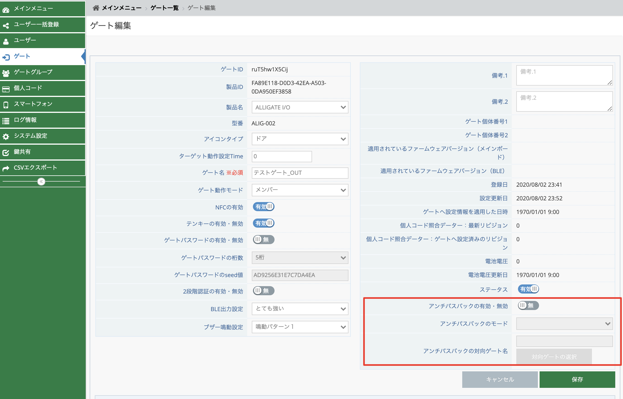Click the personal code card icon

tap(6, 89)
